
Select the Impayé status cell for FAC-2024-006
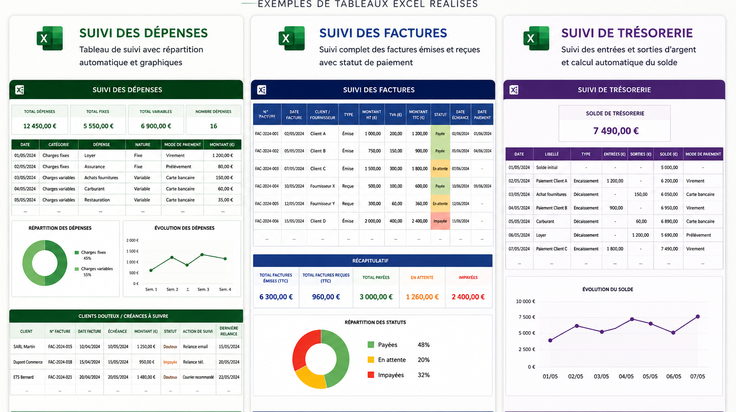[x=440, y=221]
